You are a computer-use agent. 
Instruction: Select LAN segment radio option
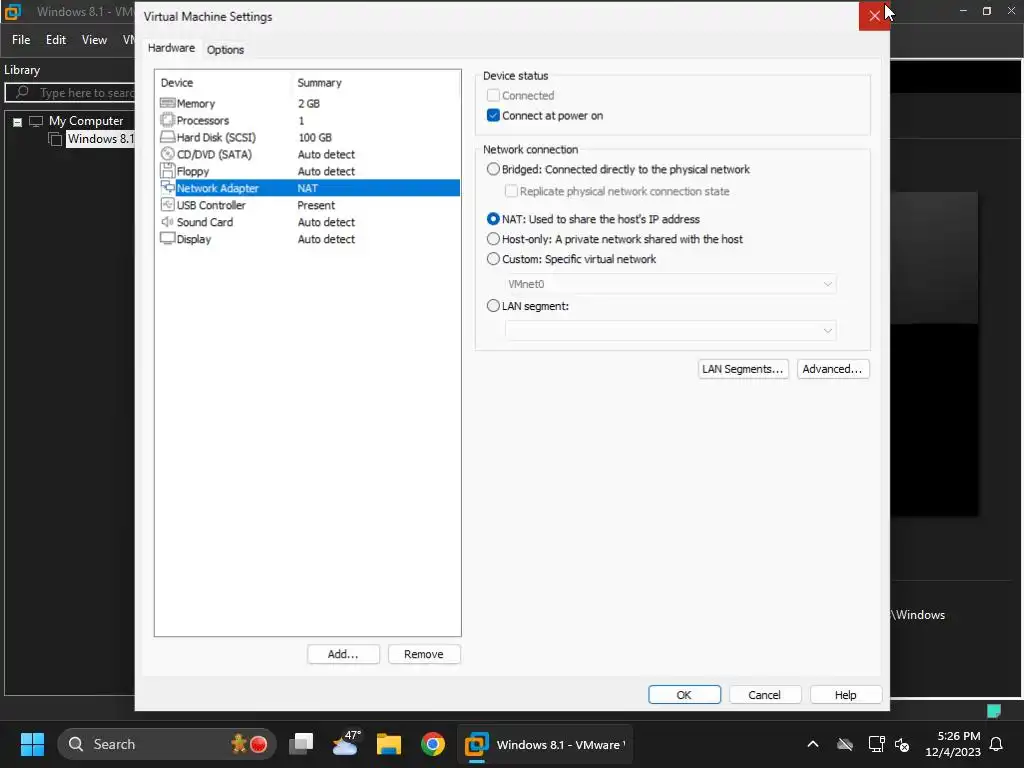tap(493, 306)
